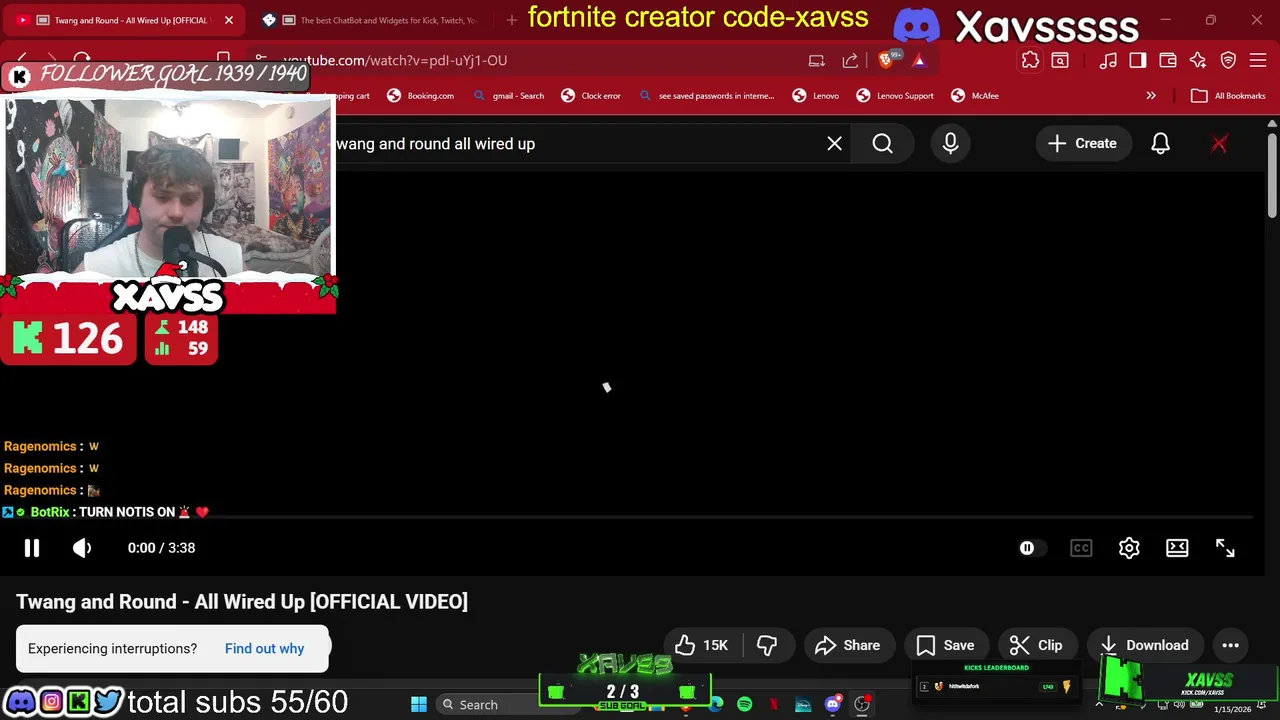Screen dimensions: 1280x720
Task: Toggle the browser sidebar panel
Action: click(1138, 60)
